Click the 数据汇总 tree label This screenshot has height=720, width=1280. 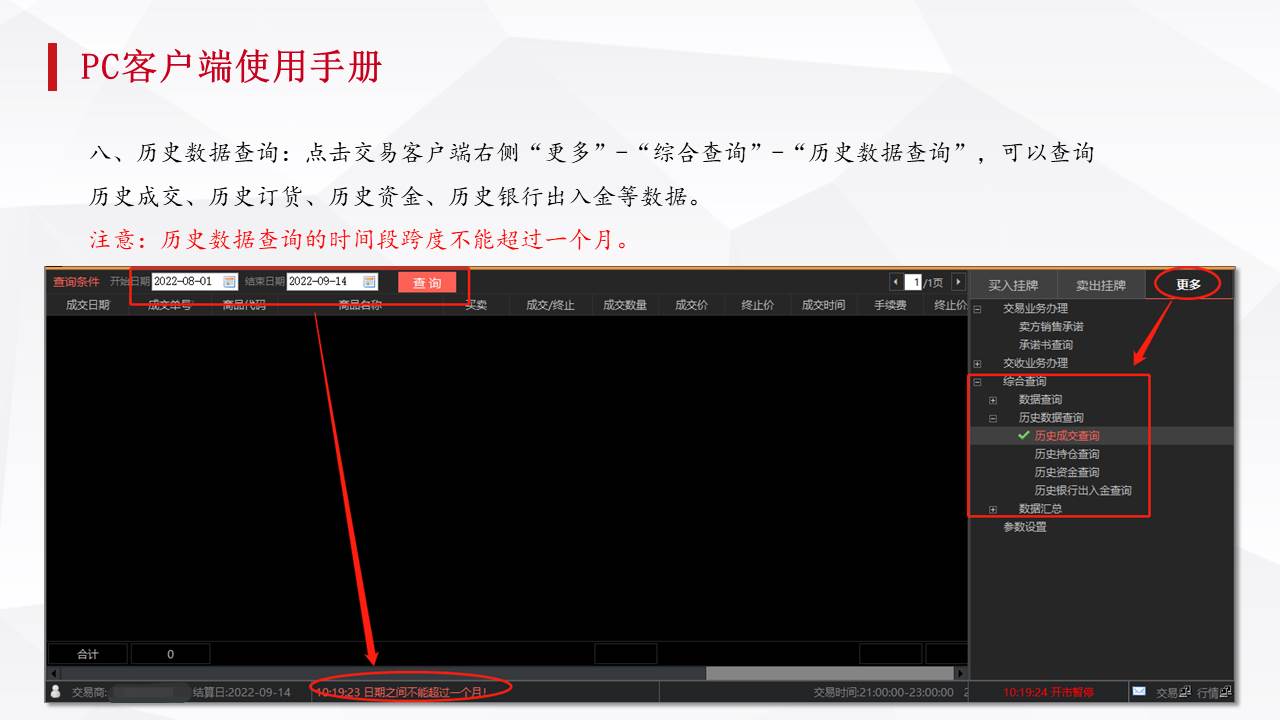coord(1041,509)
